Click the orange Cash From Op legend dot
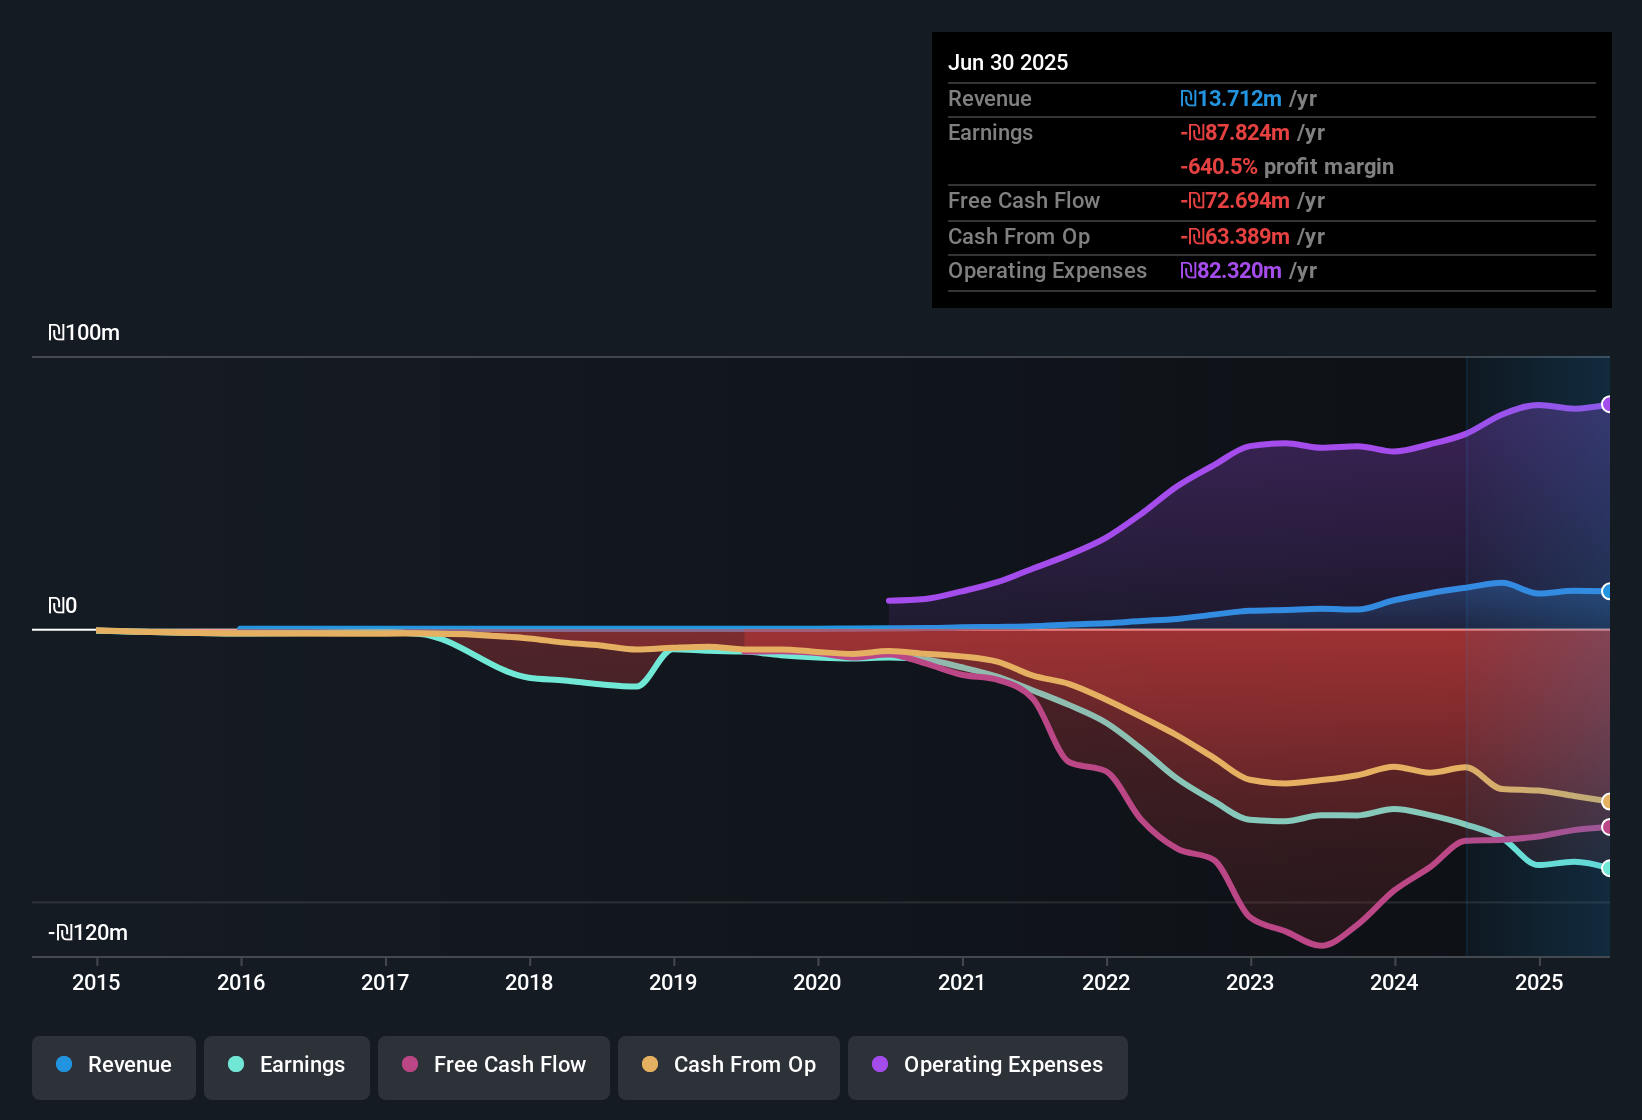1642x1120 pixels. click(x=650, y=1064)
